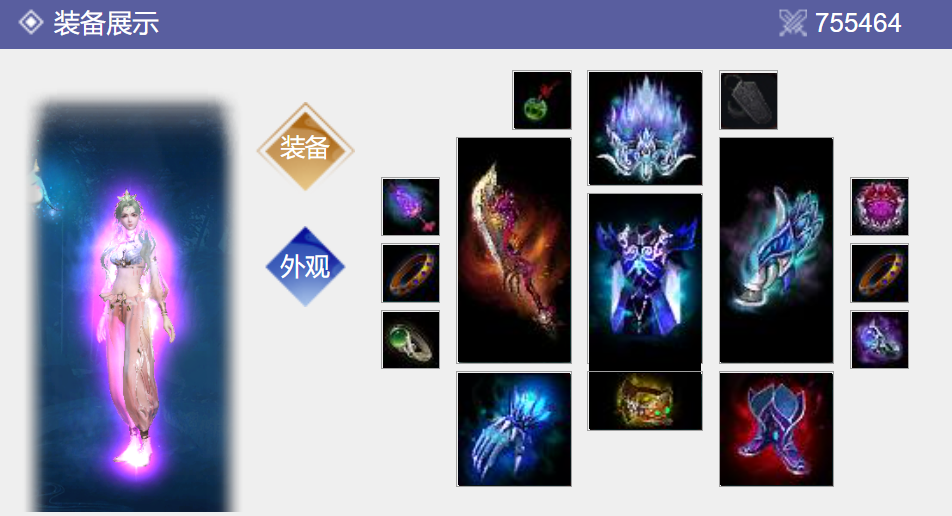Click the purple glowing ring slot
The height and width of the screenshot is (516, 952).
pos(880,340)
